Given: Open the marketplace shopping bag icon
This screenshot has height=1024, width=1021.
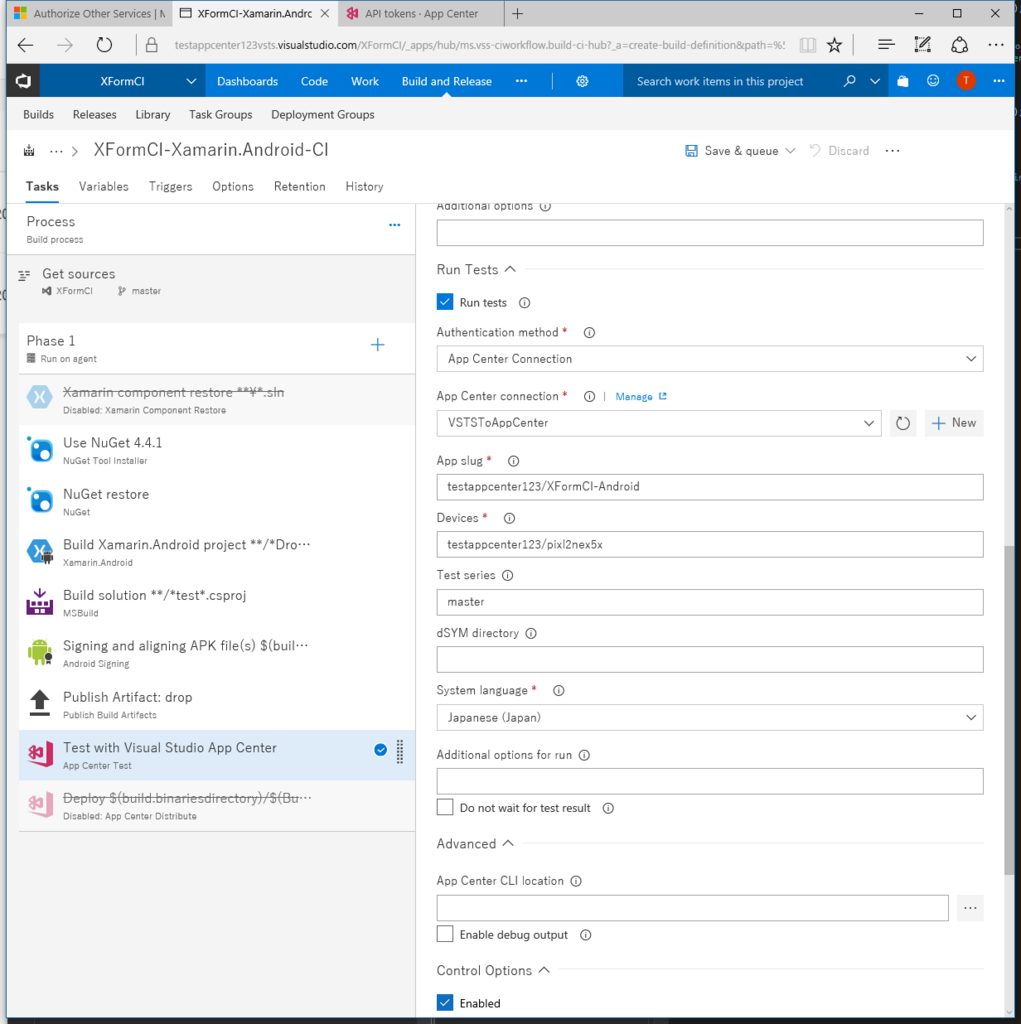Looking at the screenshot, I should (903, 81).
